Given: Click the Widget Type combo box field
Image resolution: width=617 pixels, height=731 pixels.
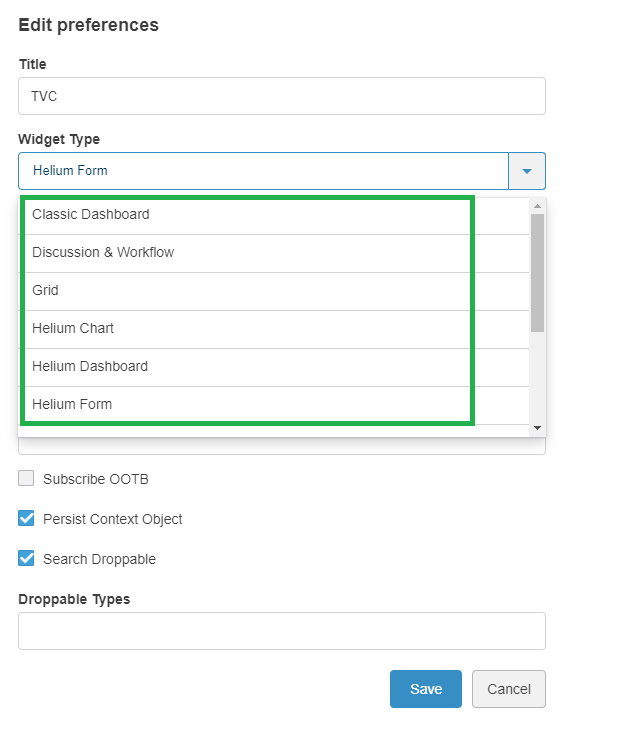Looking at the screenshot, I should tap(263, 171).
